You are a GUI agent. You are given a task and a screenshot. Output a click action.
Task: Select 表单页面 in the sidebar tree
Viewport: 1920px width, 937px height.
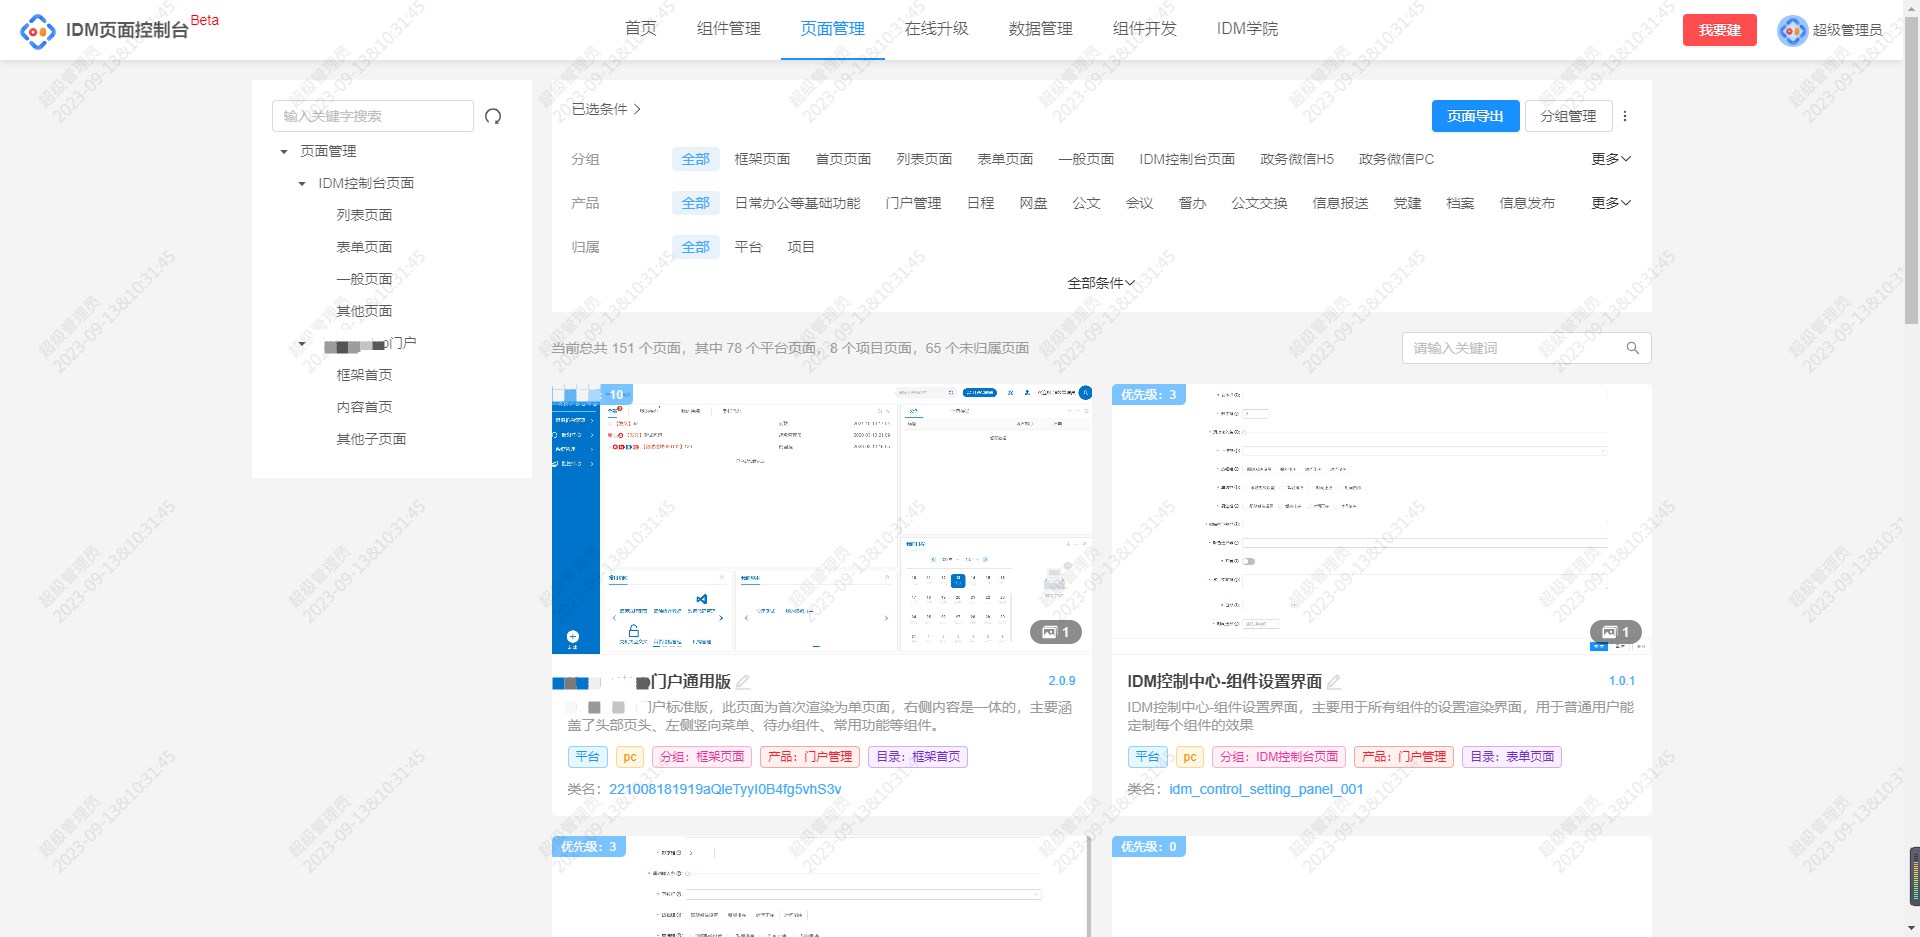[x=364, y=247]
